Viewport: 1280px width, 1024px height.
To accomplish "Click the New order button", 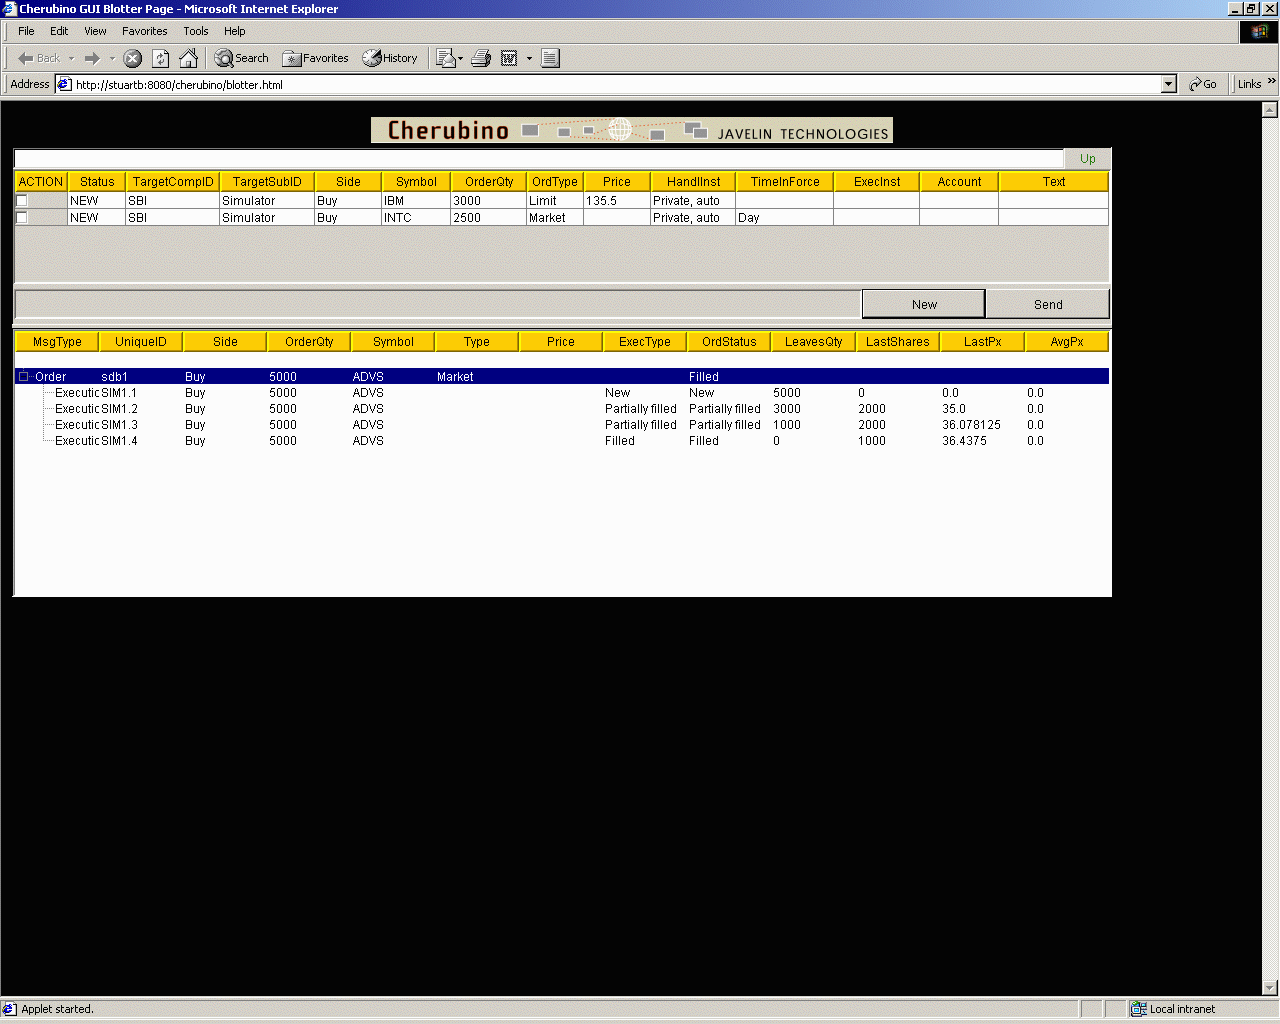I will (923, 304).
